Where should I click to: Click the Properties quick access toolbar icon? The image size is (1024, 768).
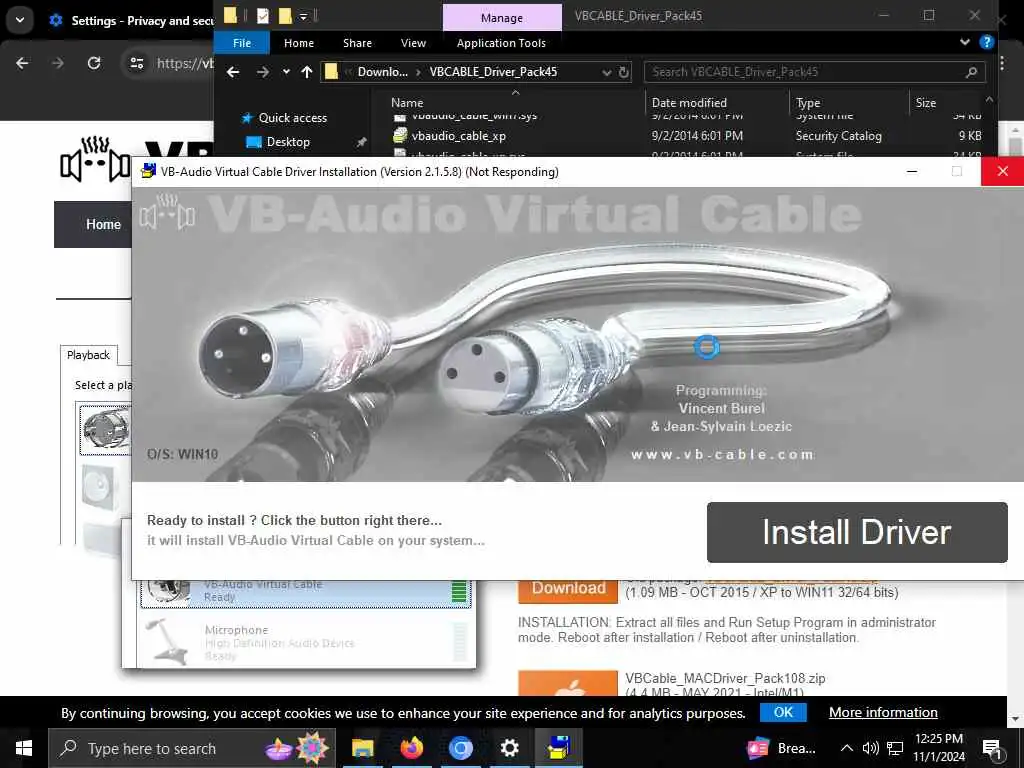263,16
